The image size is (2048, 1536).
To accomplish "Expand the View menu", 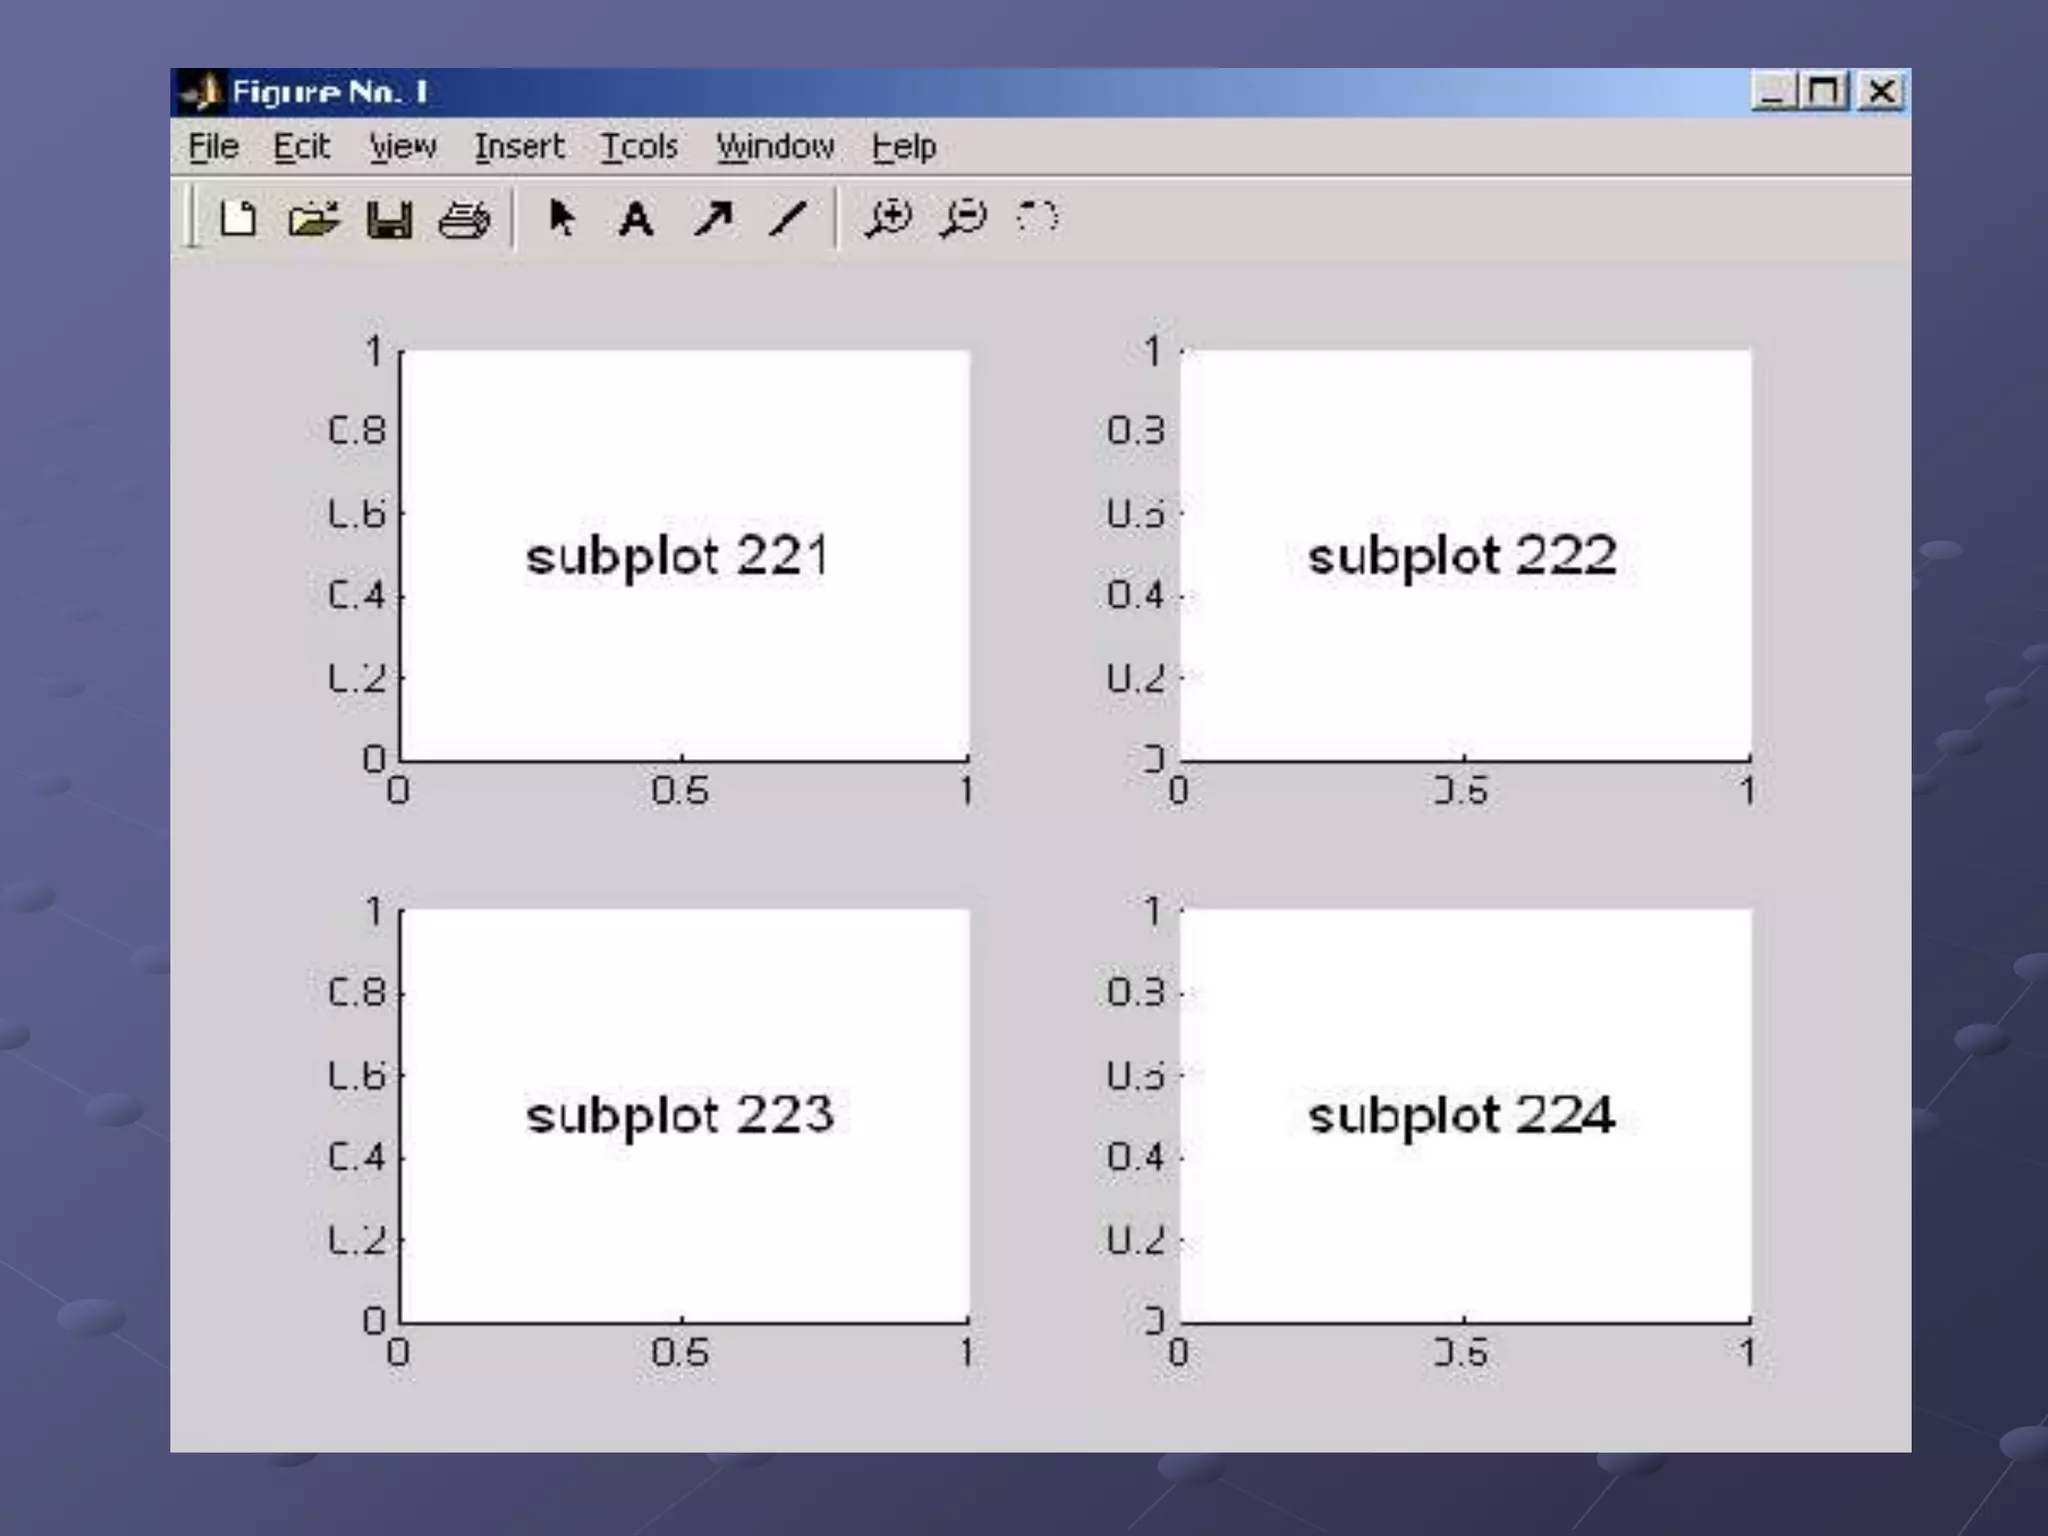I will [x=402, y=147].
